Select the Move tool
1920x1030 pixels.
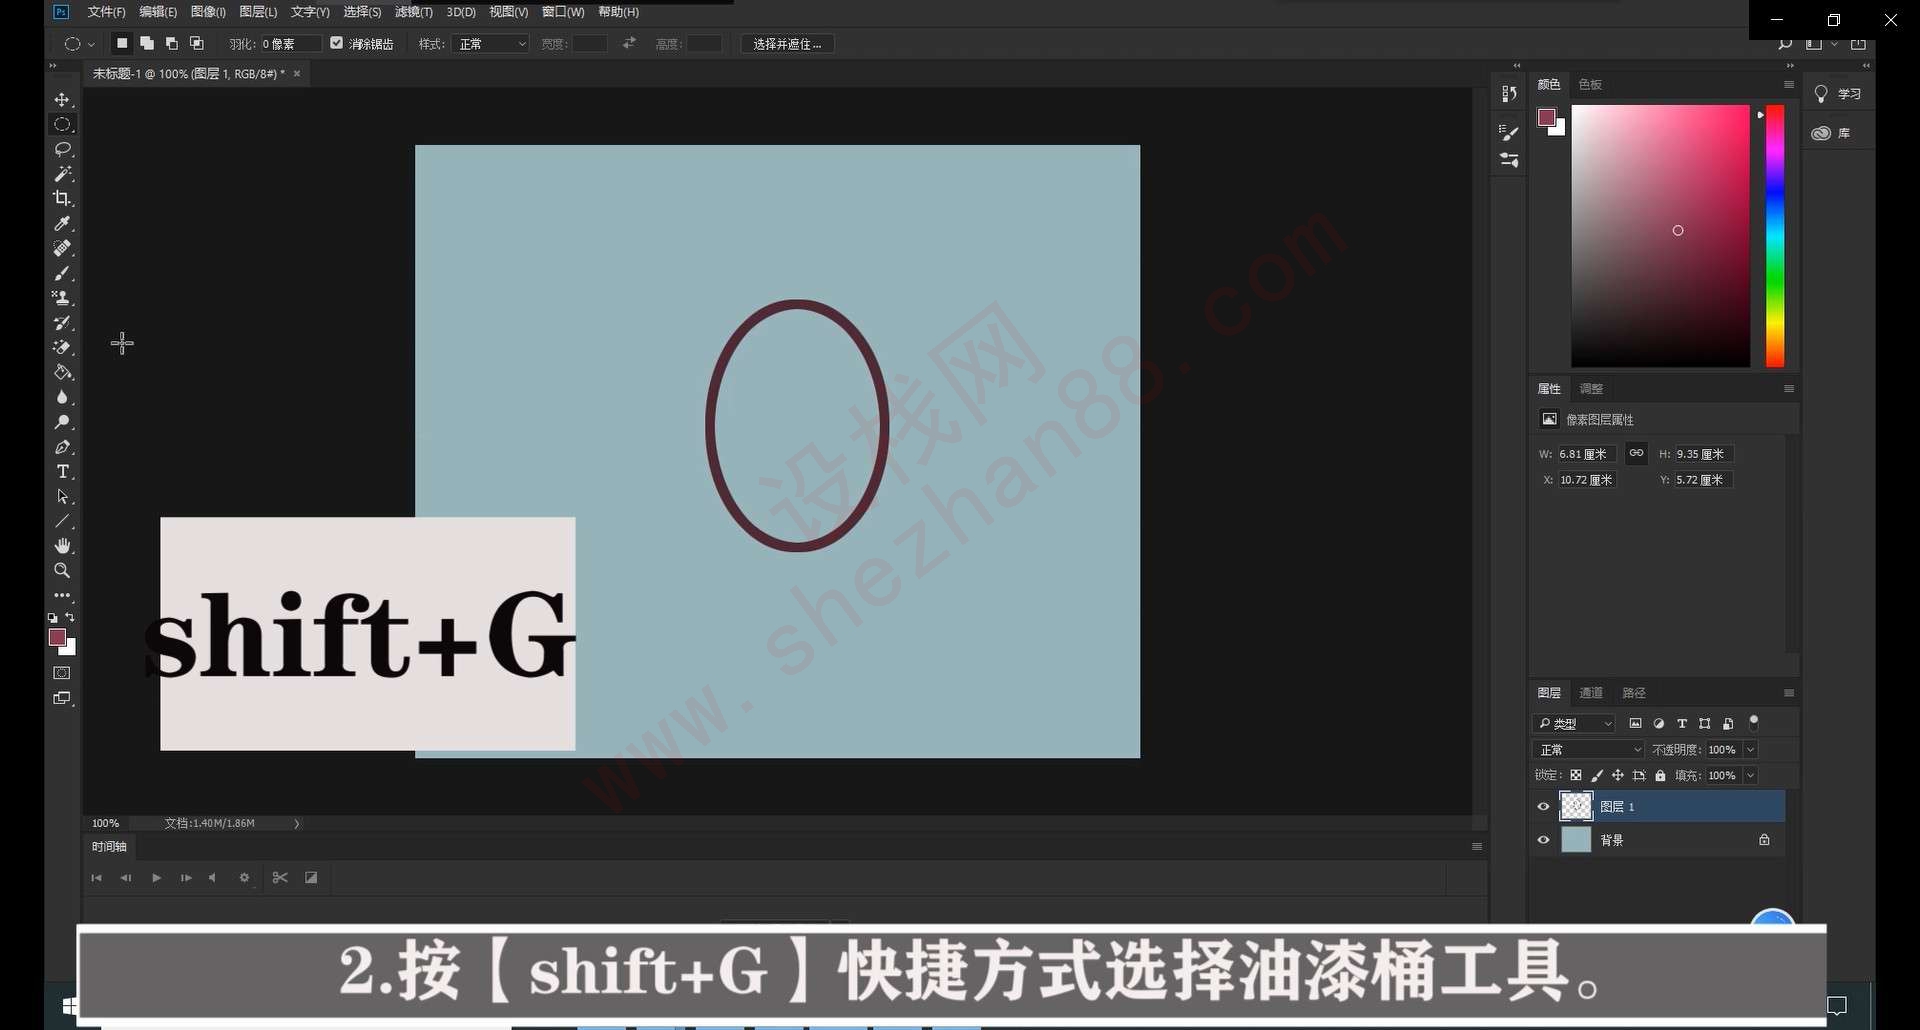click(62, 100)
